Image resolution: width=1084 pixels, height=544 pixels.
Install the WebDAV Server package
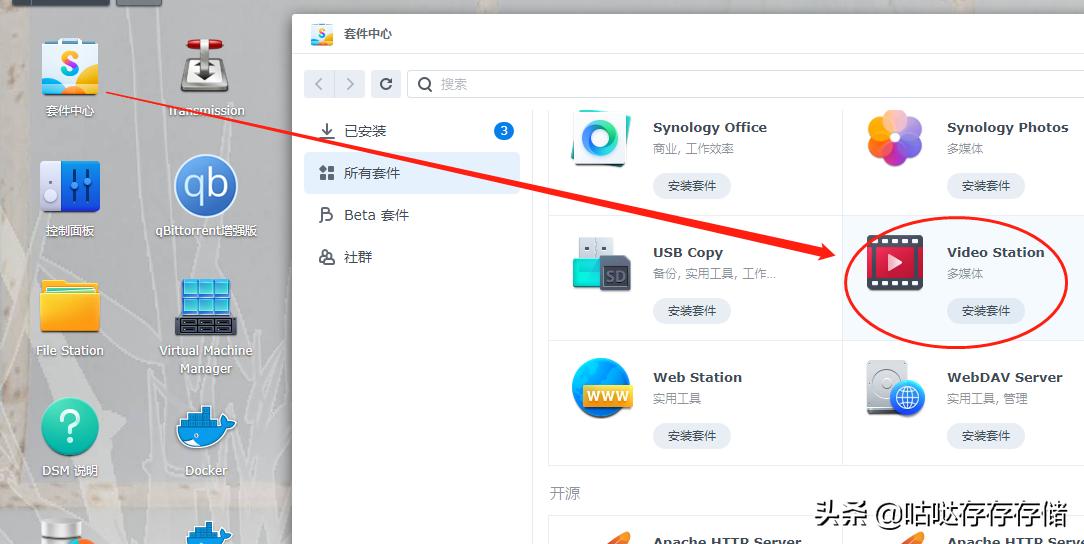(x=986, y=436)
